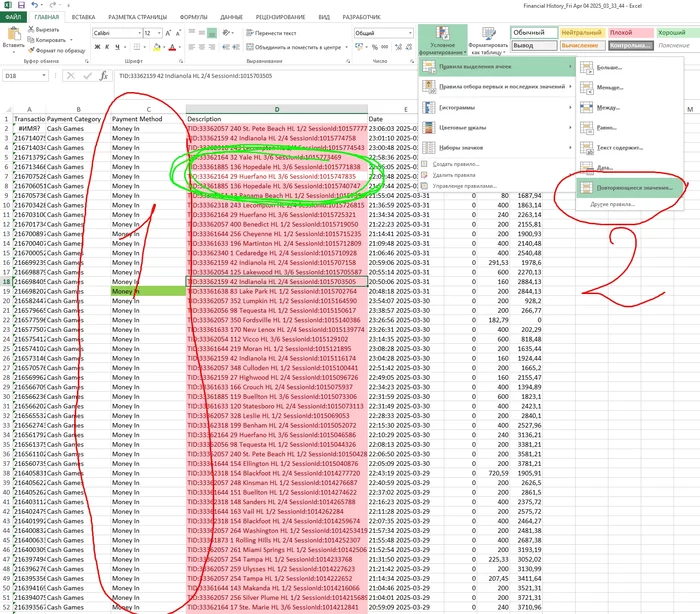Increase font size with the larger A icon
Image resolution: width=700 pixels, height=614 pixels.
168,33
